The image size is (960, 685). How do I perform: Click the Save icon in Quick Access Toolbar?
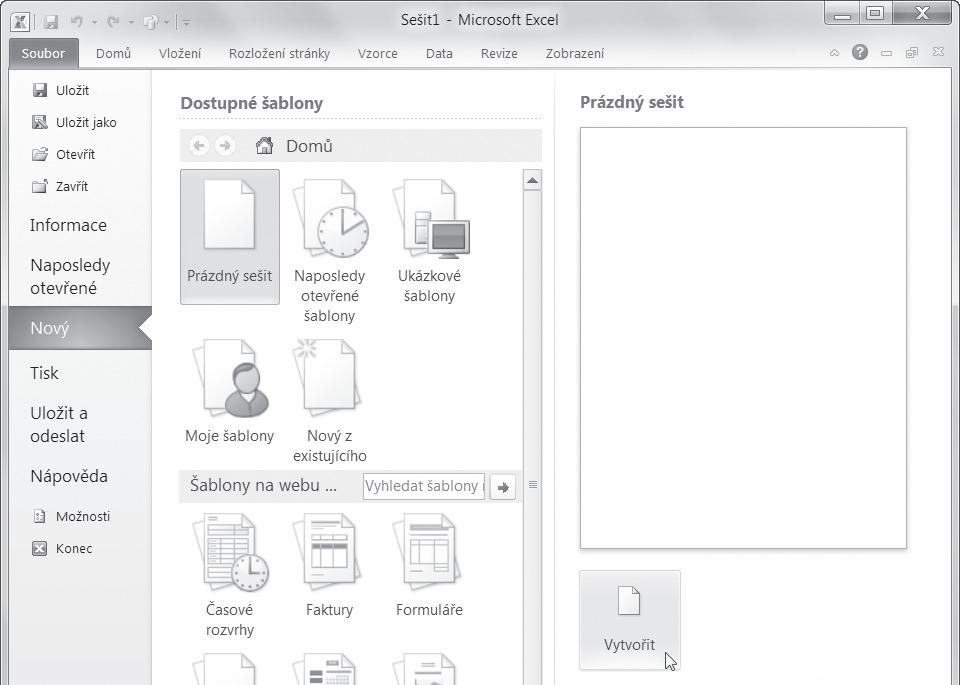[51, 22]
